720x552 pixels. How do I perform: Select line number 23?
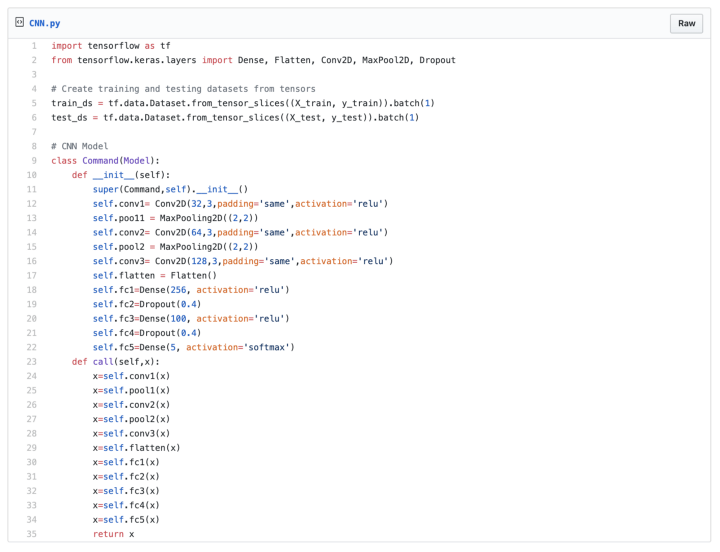click(x=32, y=362)
